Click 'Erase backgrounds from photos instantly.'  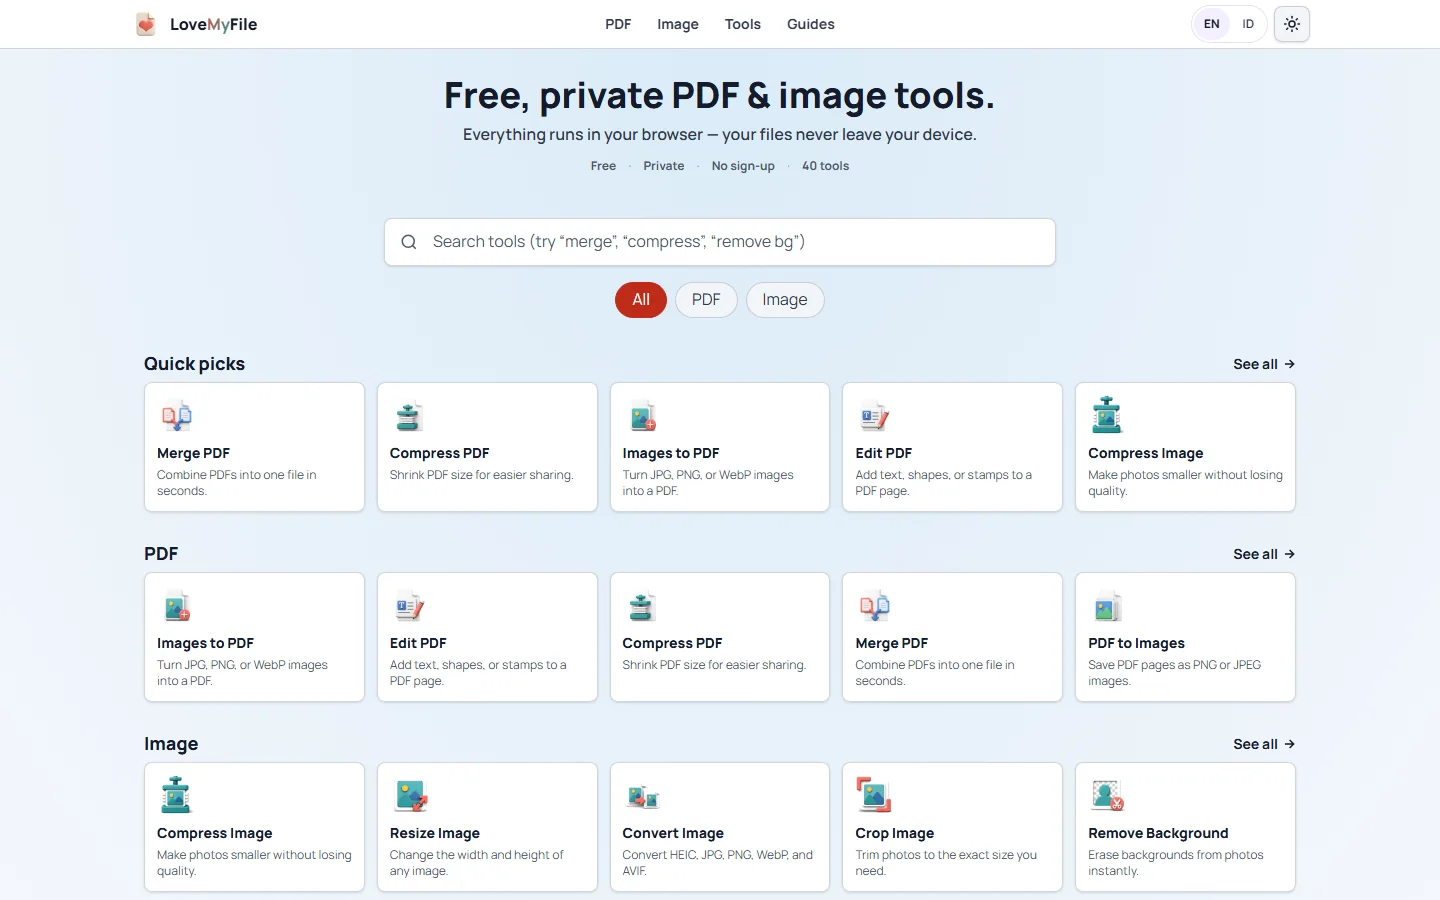tap(1176, 863)
